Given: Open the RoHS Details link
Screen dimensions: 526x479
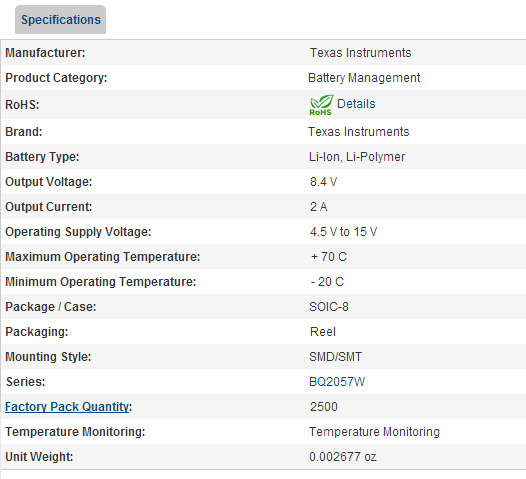Looking at the screenshot, I should pos(356,104).
